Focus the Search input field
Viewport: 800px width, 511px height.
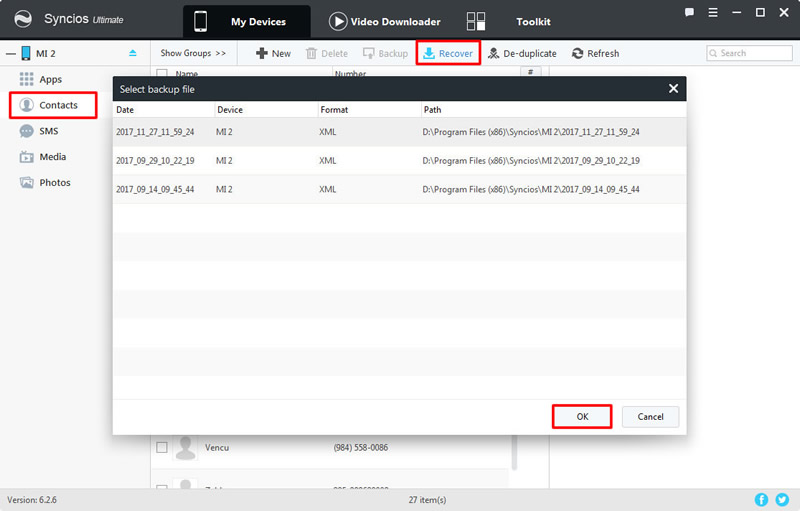coord(749,53)
